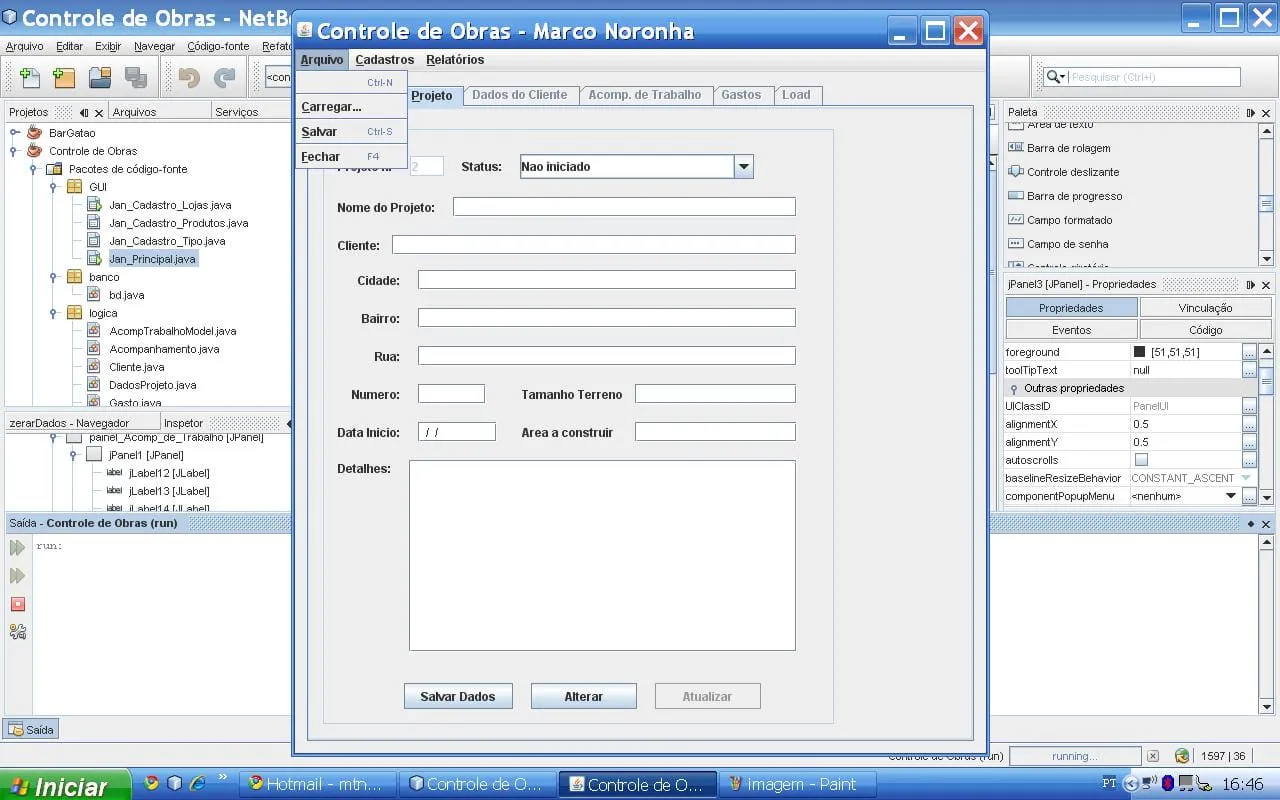This screenshot has width=1280, height=800.
Task: Close the jPanel3 Propriedades panel with its X
Action: pos(1266,284)
